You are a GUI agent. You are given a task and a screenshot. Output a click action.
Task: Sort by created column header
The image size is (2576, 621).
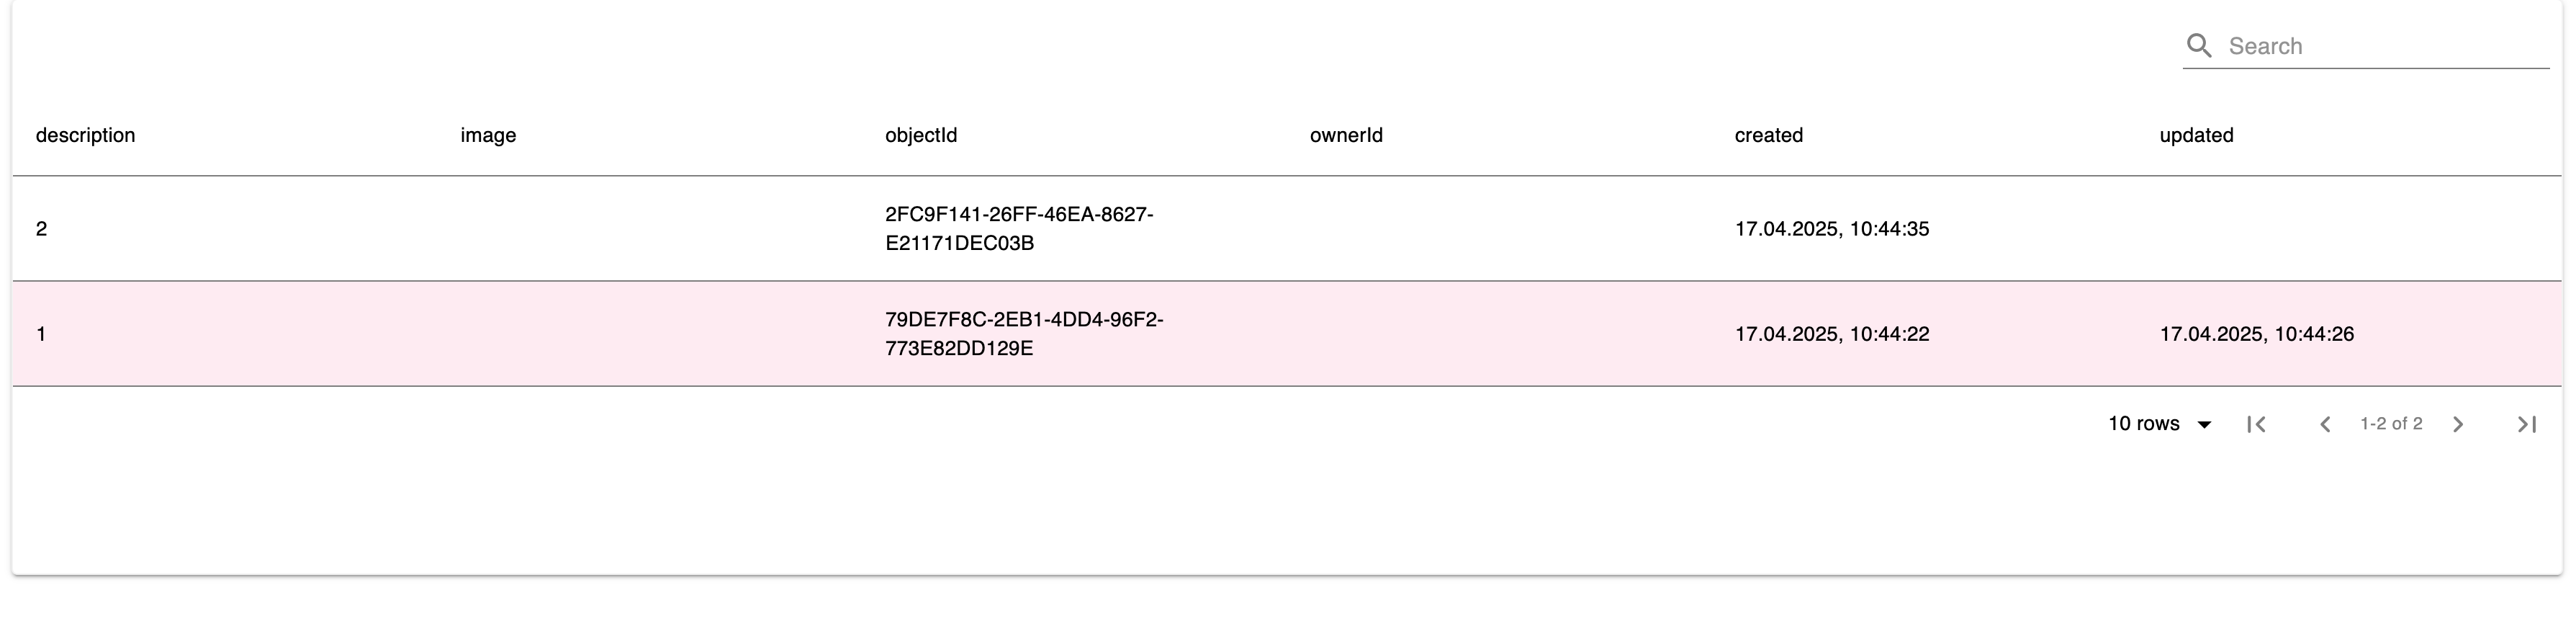point(1768,135)
